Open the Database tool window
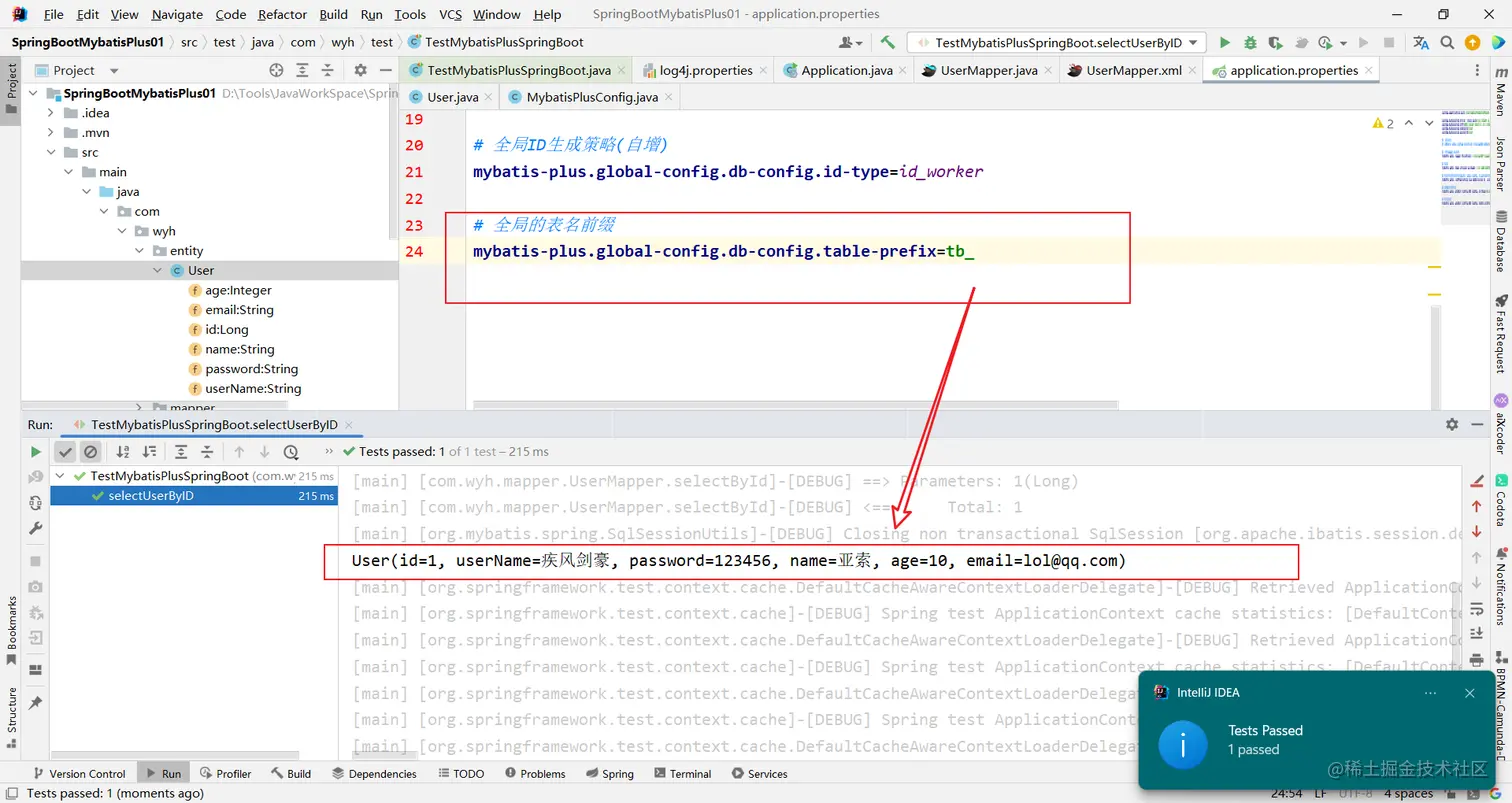1512x803 pixels. [x=1500, y=241]
